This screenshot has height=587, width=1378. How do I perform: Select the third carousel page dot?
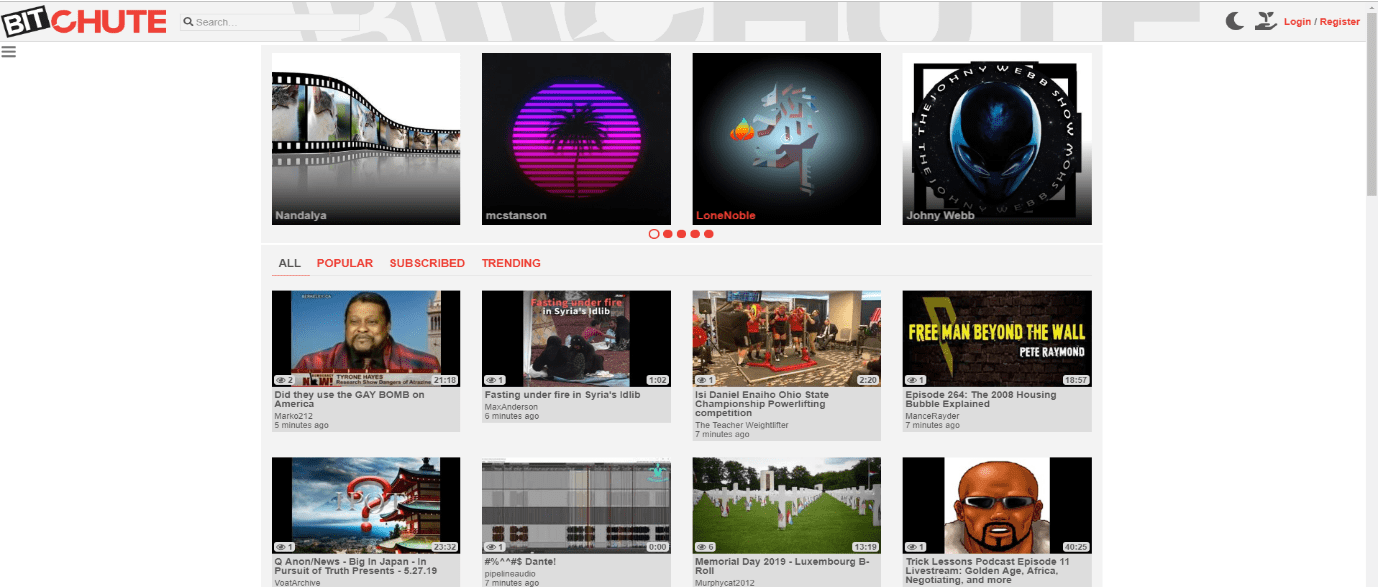coord(681,234)
